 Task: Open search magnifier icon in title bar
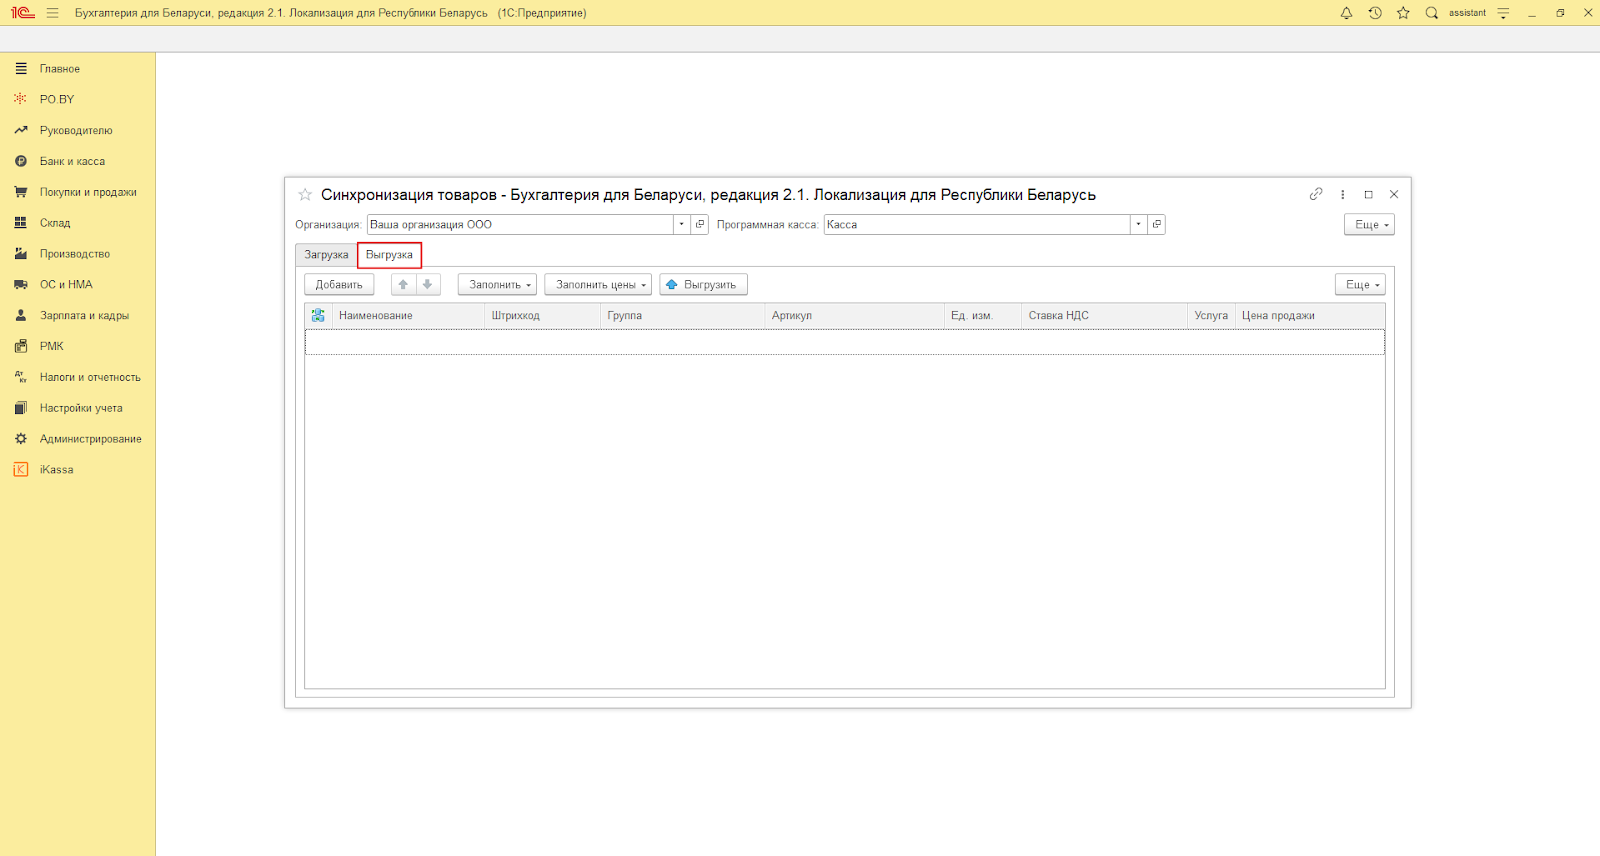point(1432,13)
